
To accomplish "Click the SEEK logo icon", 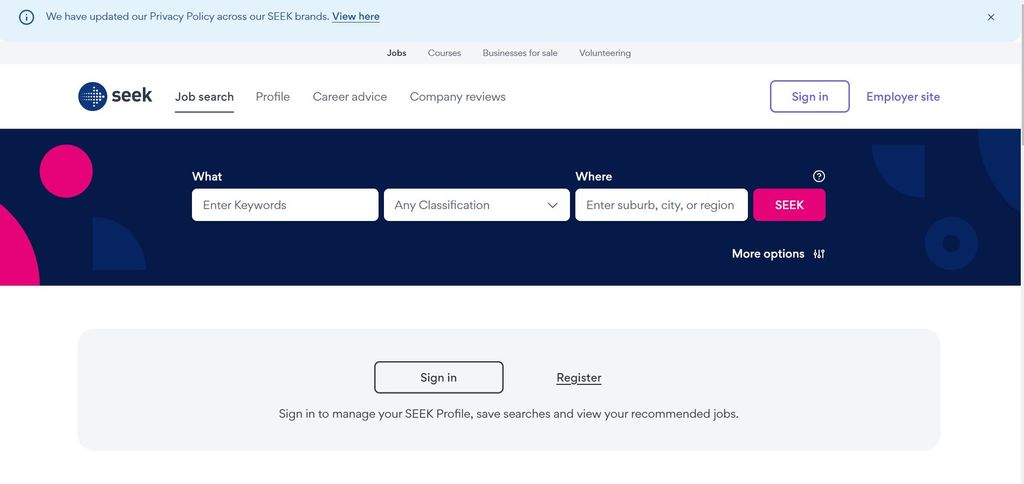I will (x=93, y=96).
